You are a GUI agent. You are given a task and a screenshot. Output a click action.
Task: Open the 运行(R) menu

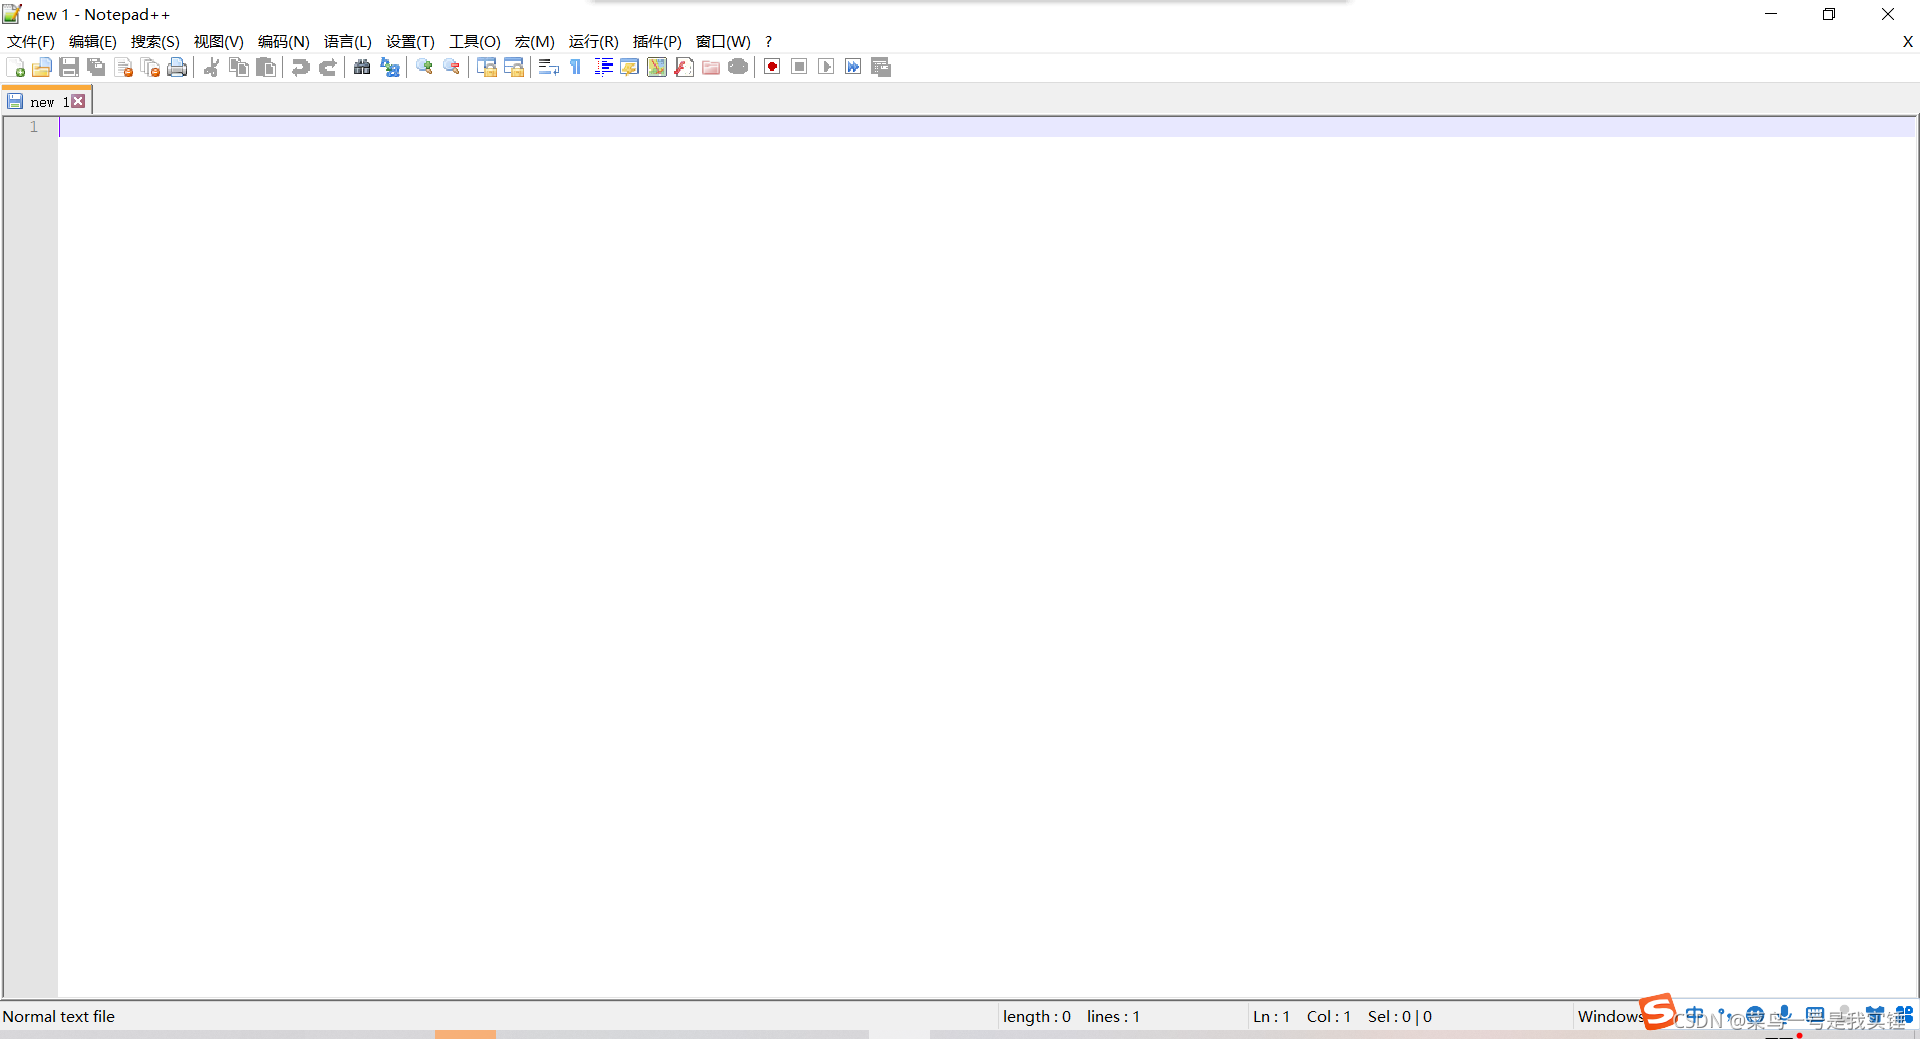[594, 41]
